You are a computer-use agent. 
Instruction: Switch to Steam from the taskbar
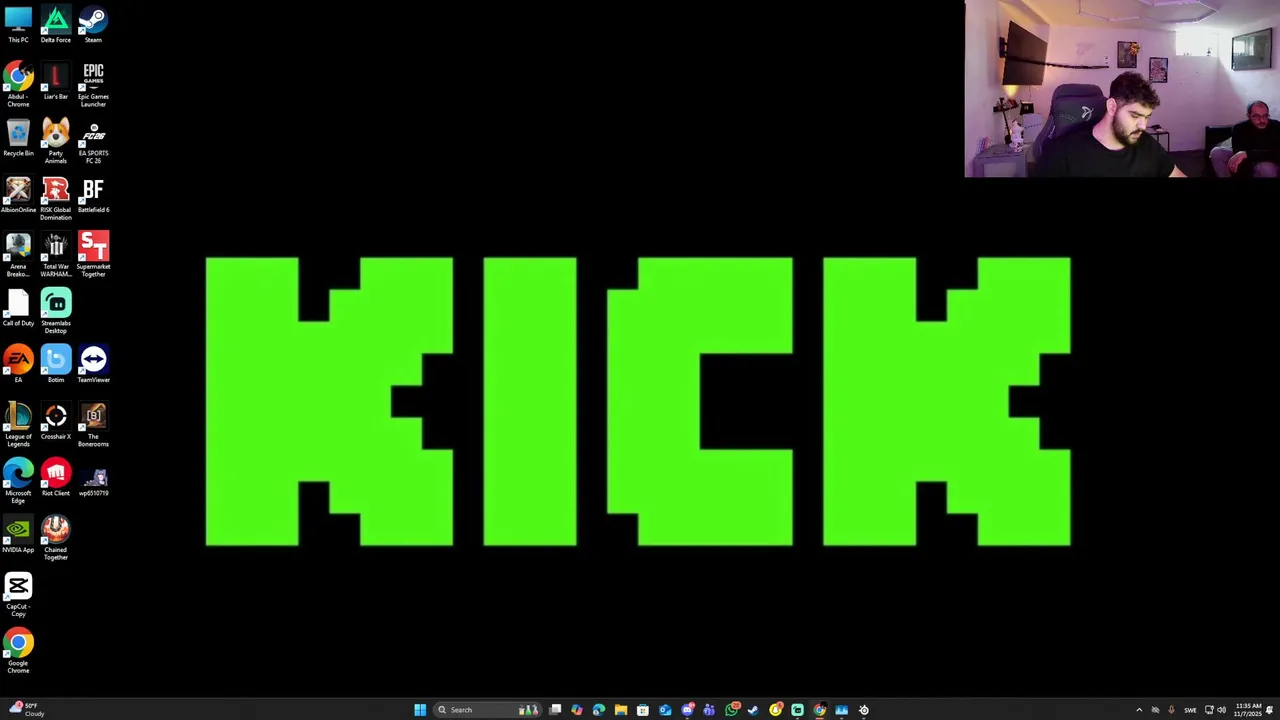pyautogui.click(x=753, y=710)
